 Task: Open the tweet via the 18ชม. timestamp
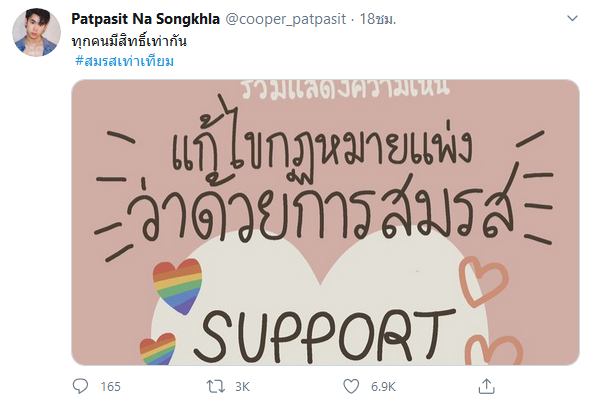(x=377, y=19)
